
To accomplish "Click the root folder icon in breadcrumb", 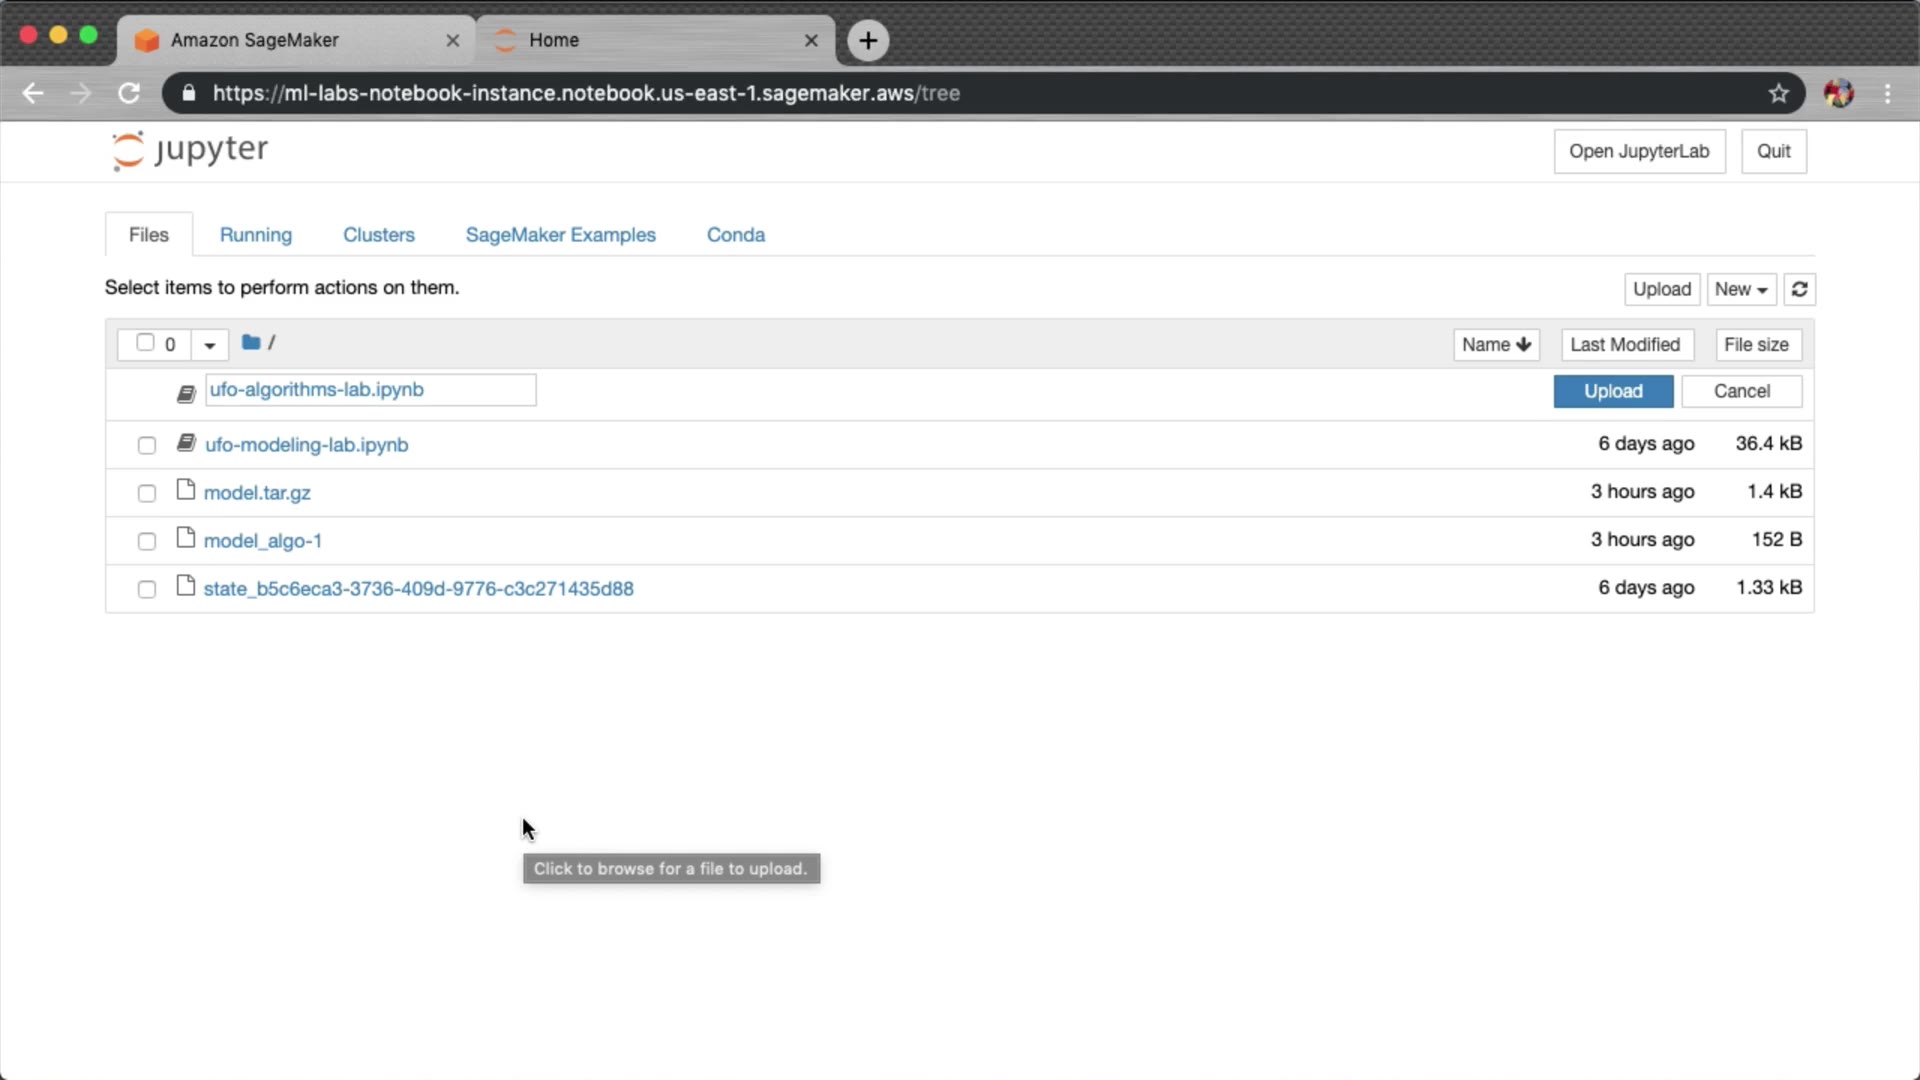I will [251, 343].
